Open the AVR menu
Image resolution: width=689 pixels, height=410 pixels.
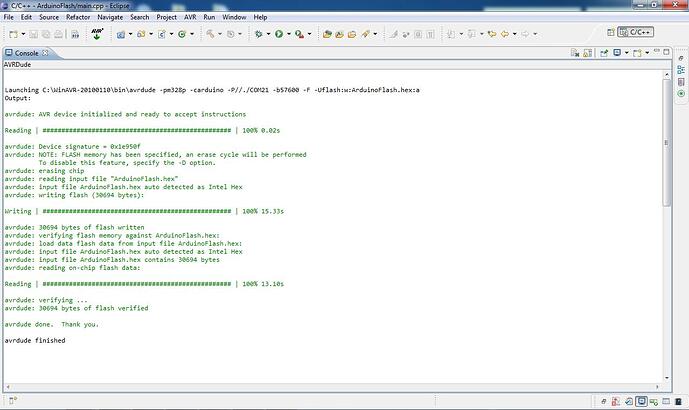click(x=190, y=17)
